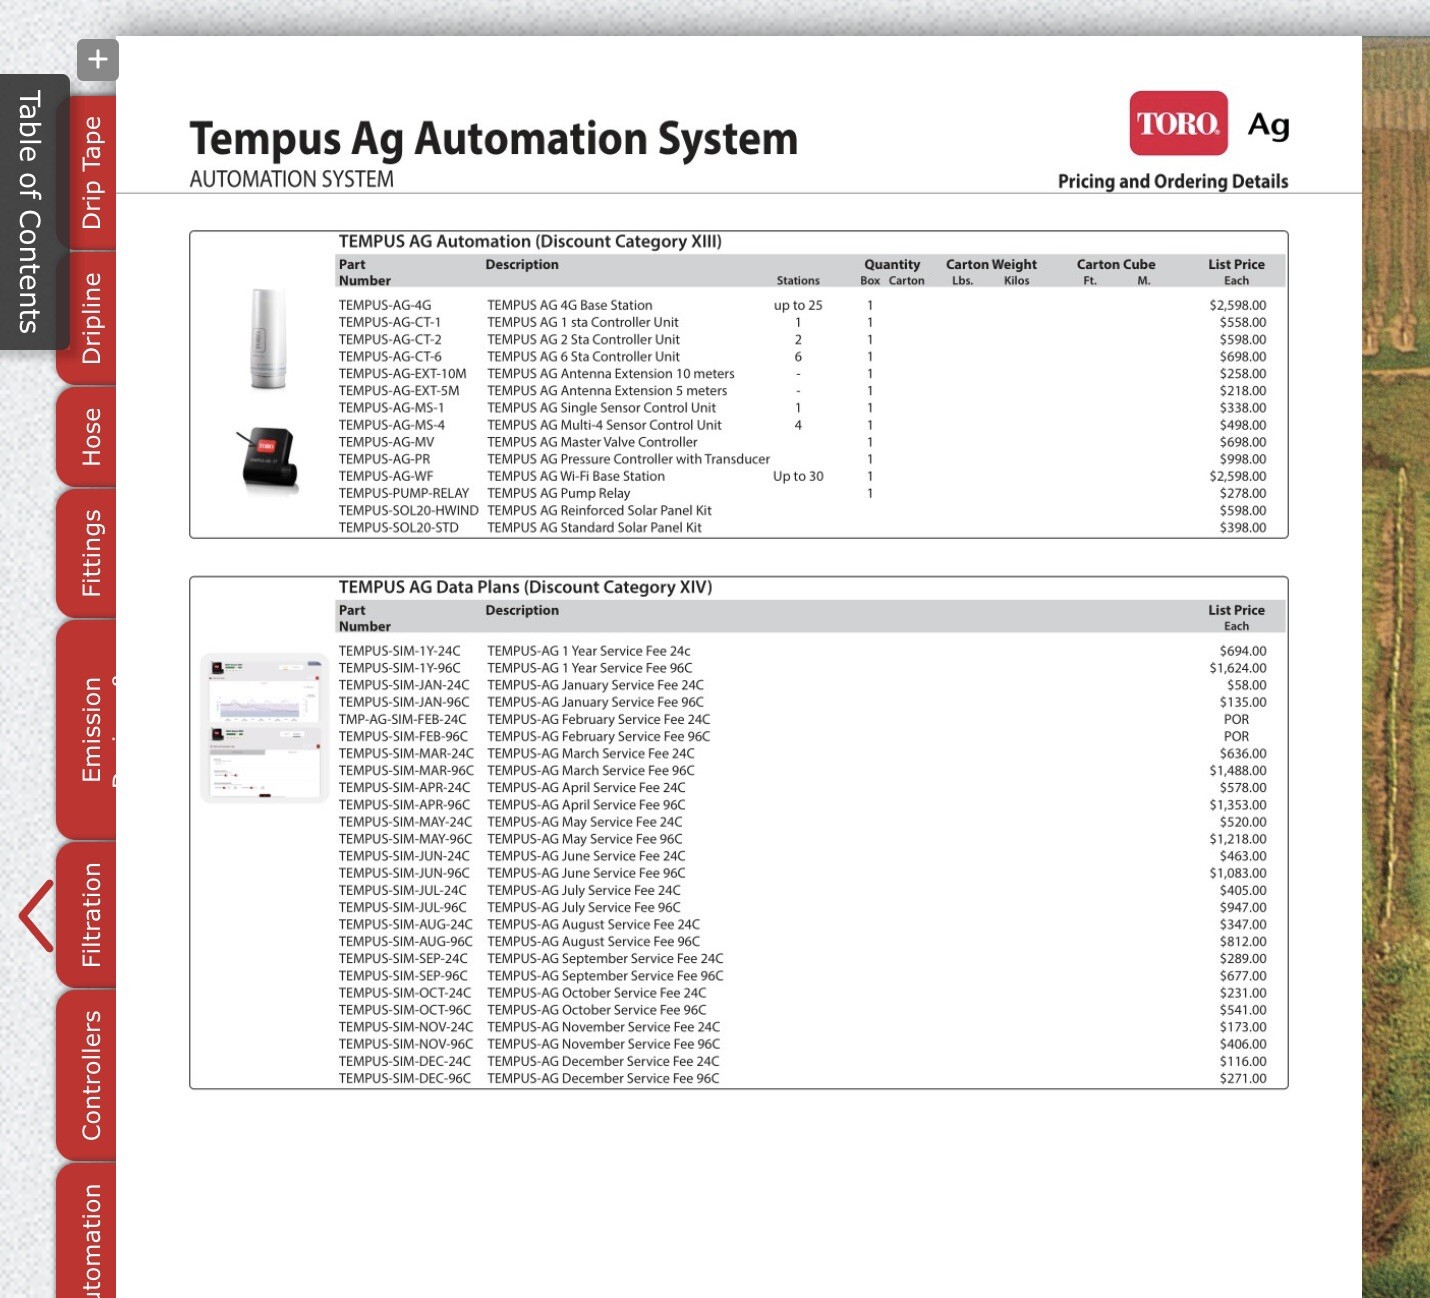Click part number TEMPUS-SOL20-STD

(x=398, y=528)
